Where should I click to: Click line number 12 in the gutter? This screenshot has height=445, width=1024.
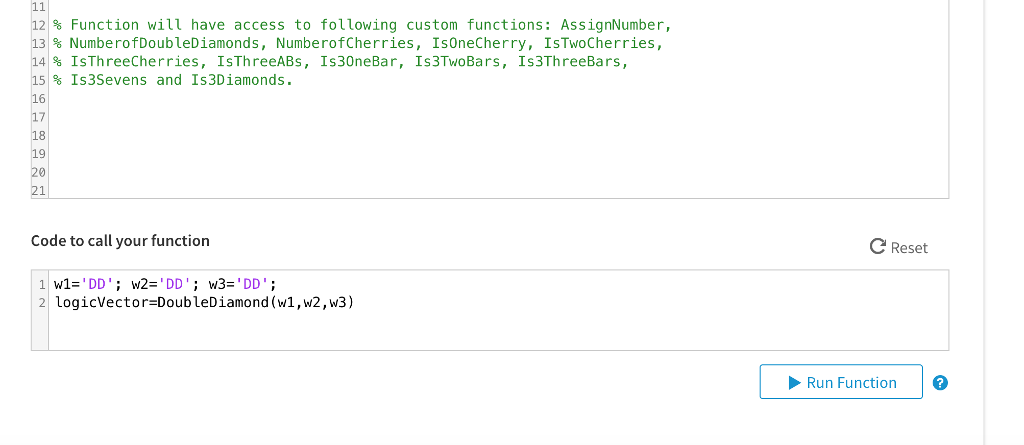[x=39, y=25]
